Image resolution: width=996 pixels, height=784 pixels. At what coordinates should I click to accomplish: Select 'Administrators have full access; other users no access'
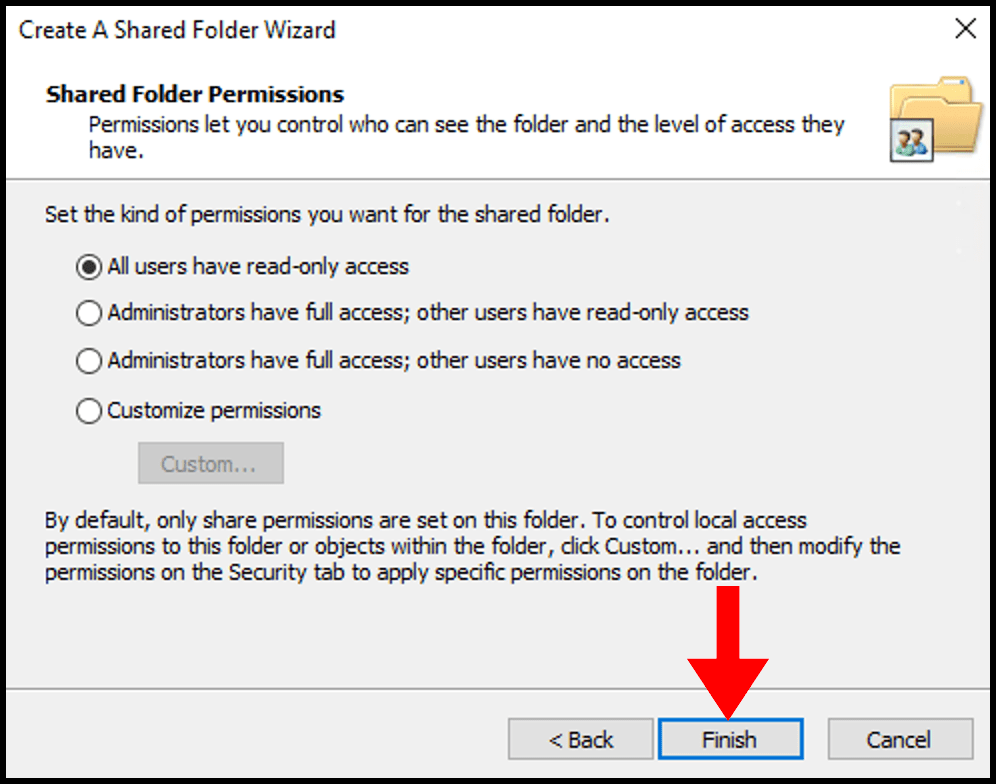click(x=88, y=361)
